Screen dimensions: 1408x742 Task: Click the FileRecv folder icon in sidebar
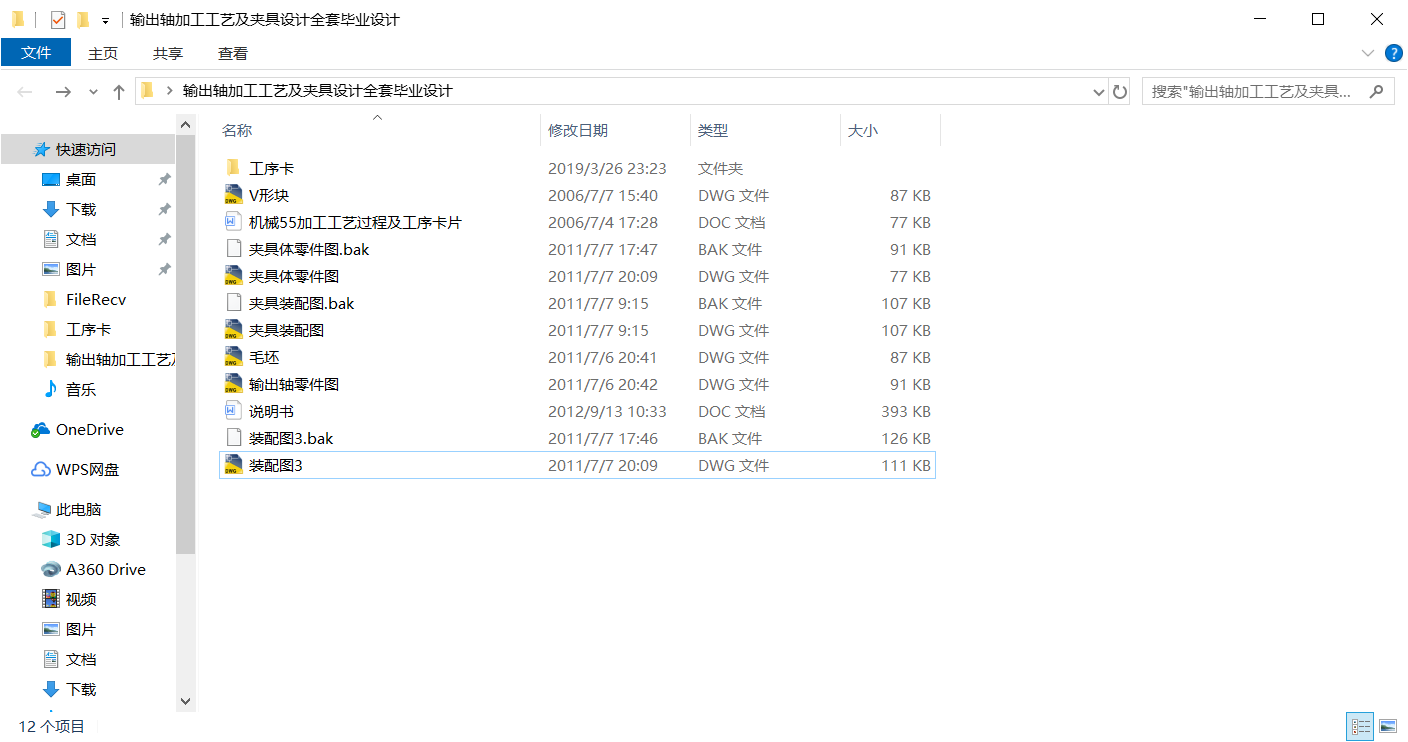click(51, 299)
